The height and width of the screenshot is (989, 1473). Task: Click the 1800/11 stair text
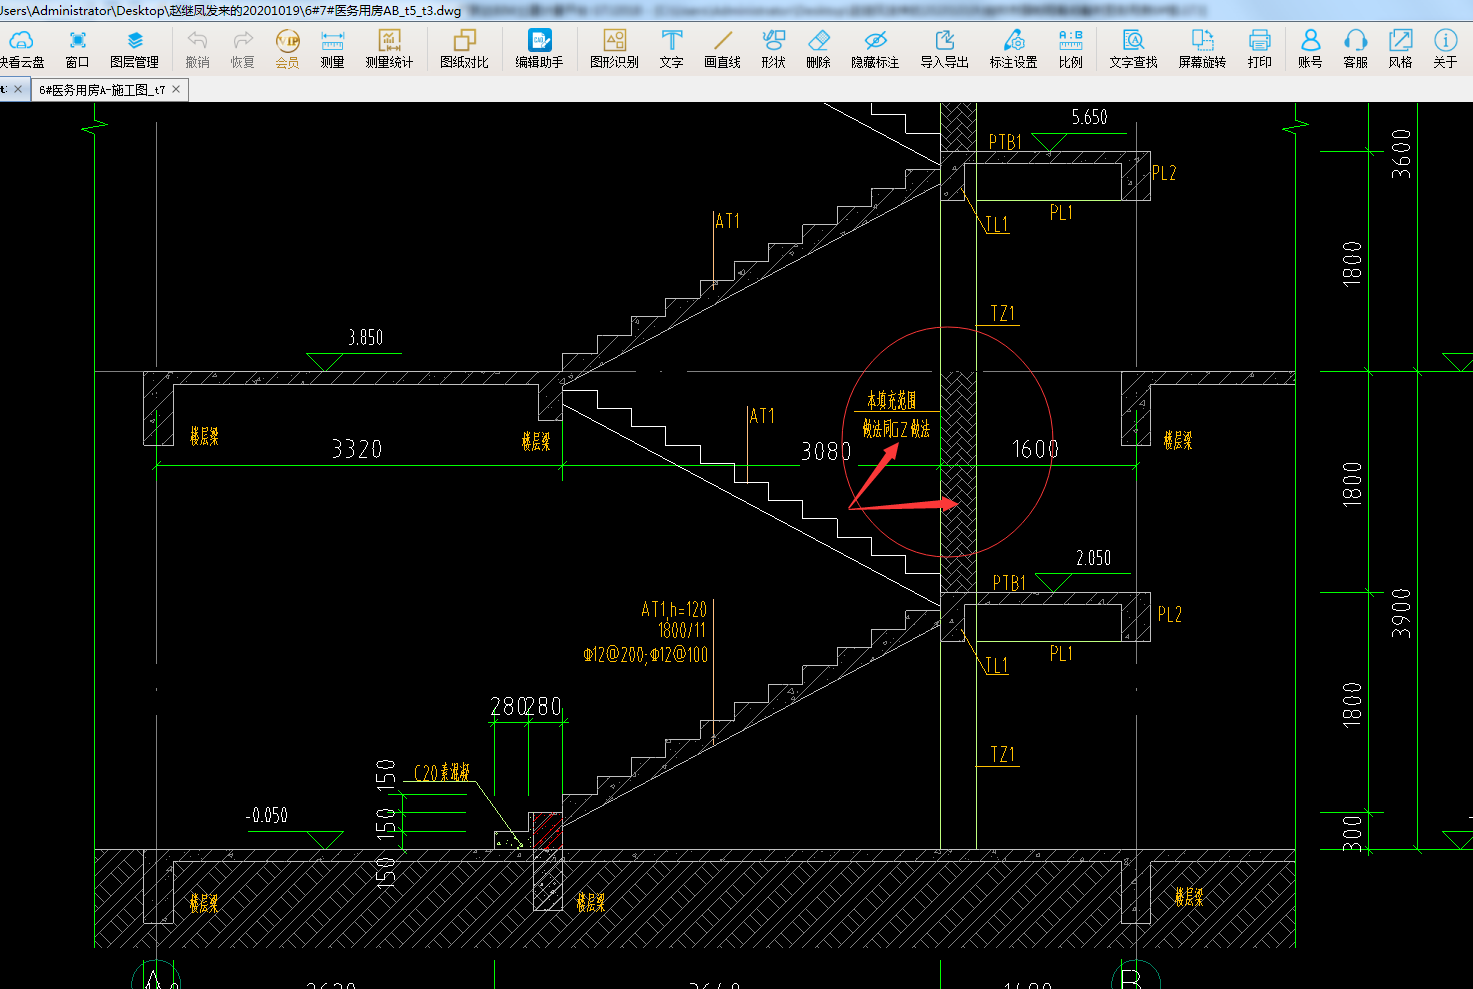(x=682, y=631)
